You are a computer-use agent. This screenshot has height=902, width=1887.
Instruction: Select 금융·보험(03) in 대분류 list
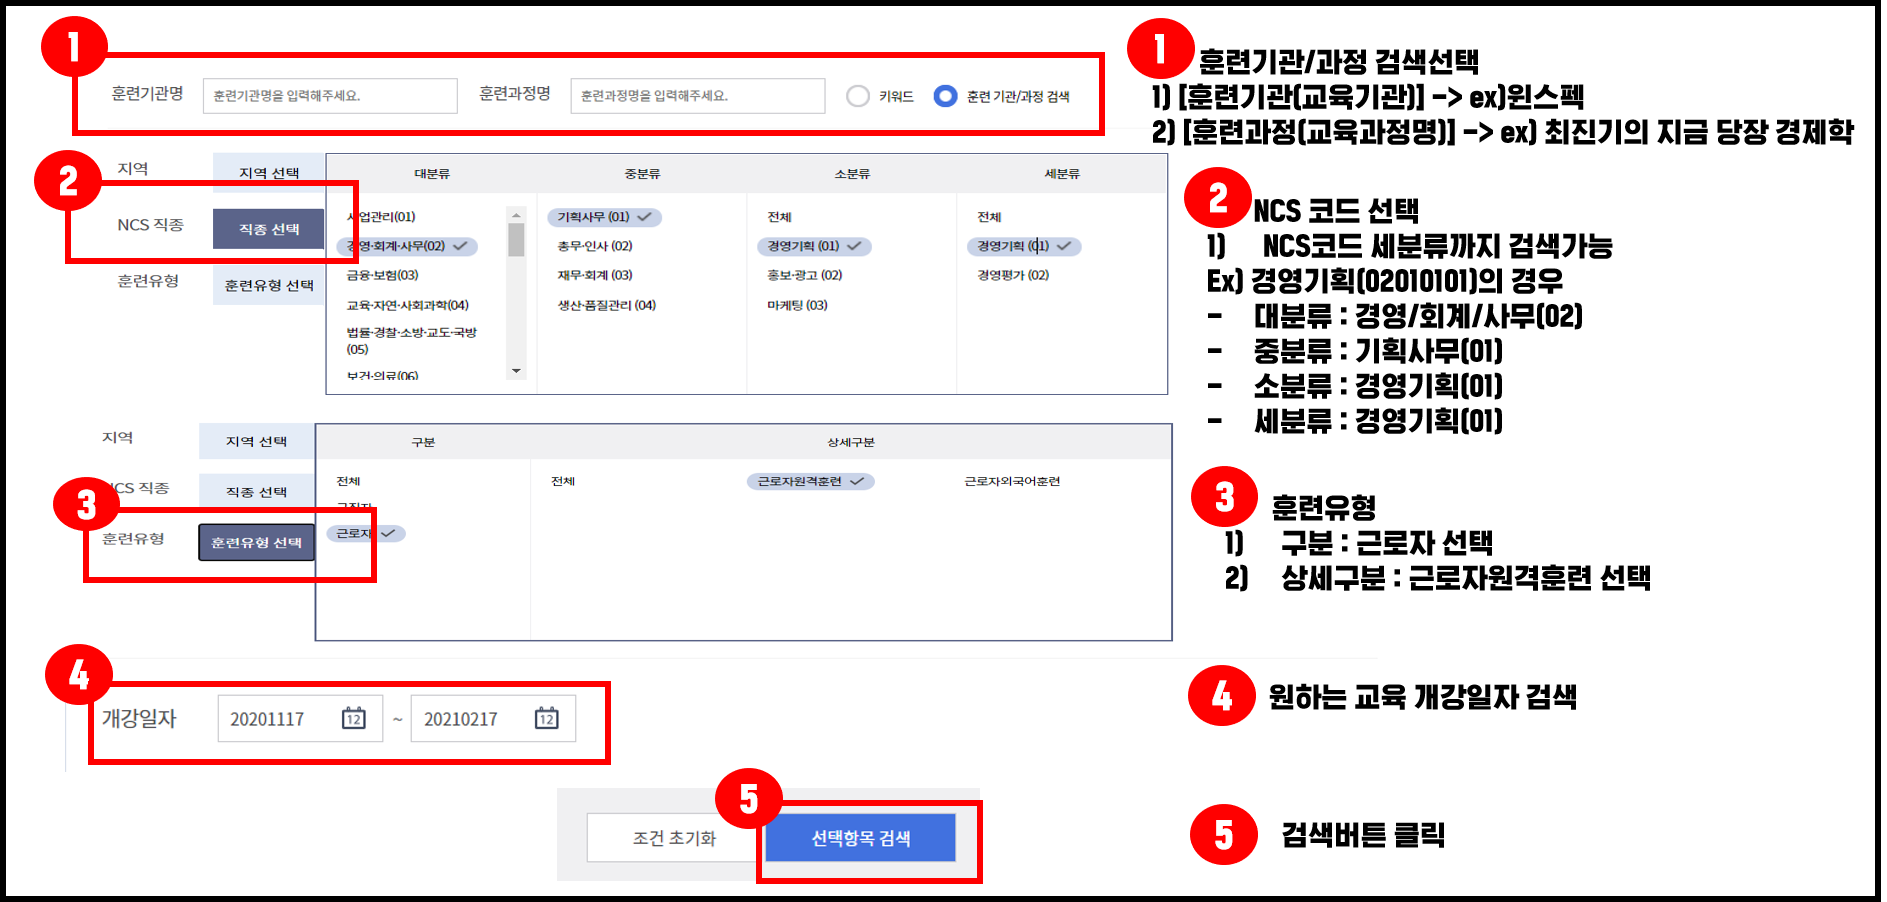[382, 275]
